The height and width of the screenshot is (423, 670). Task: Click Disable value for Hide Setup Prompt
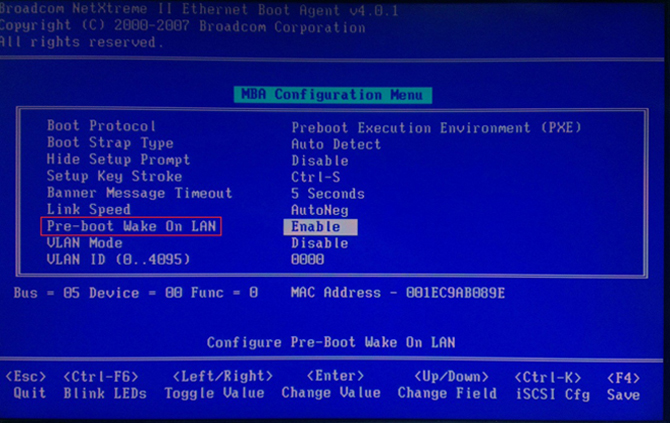click(x=320, y=161)
